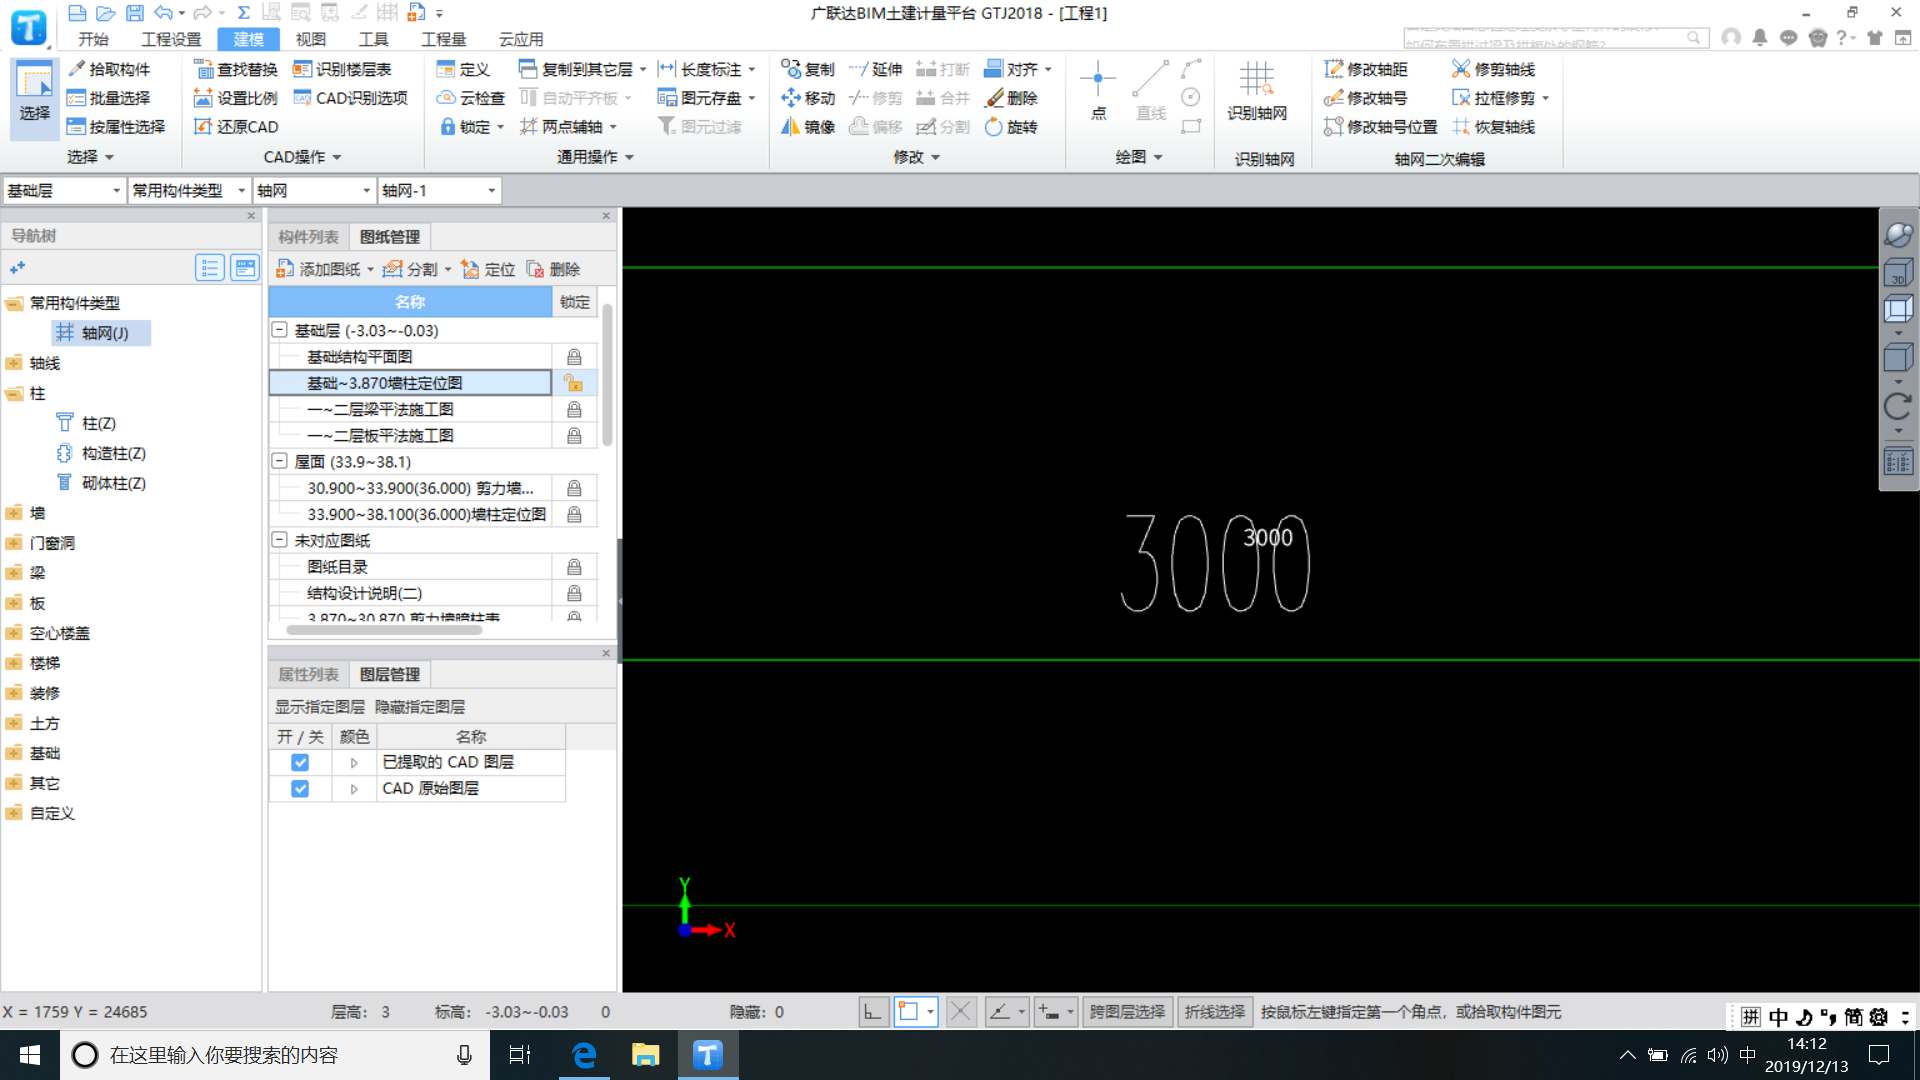Open the 添加图纸 dropdown arrow
Image resolution: width=1920 pixels, height=1080 pixels.
(370, 269)
